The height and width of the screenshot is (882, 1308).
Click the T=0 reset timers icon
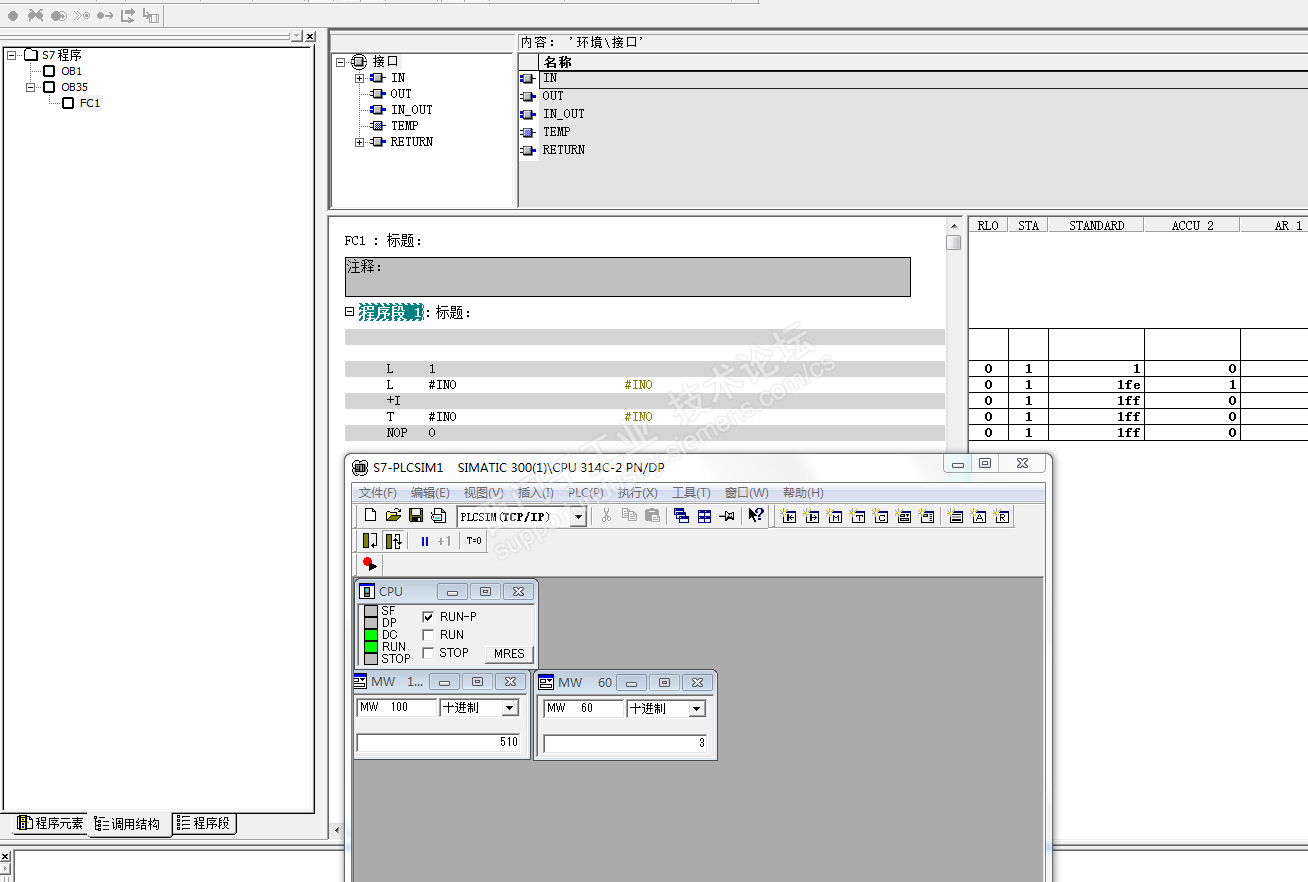[x=474, y=541]
